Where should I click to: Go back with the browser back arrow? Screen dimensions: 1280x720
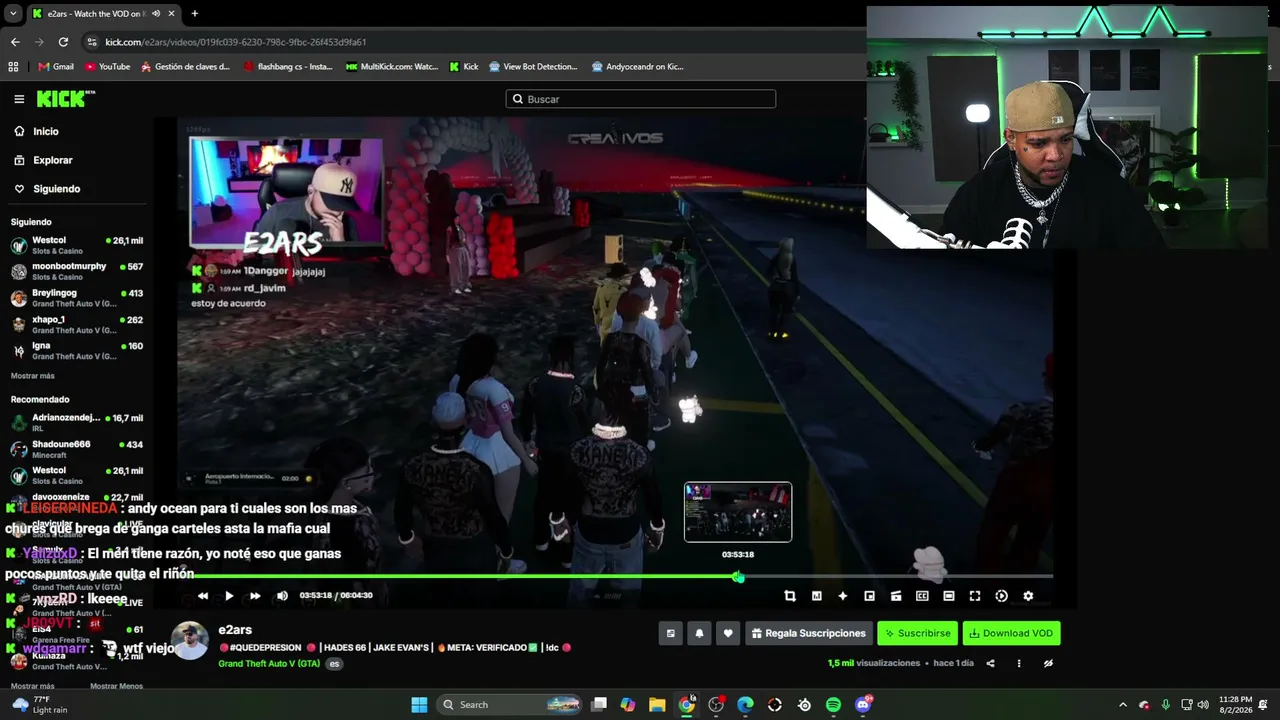15,42
